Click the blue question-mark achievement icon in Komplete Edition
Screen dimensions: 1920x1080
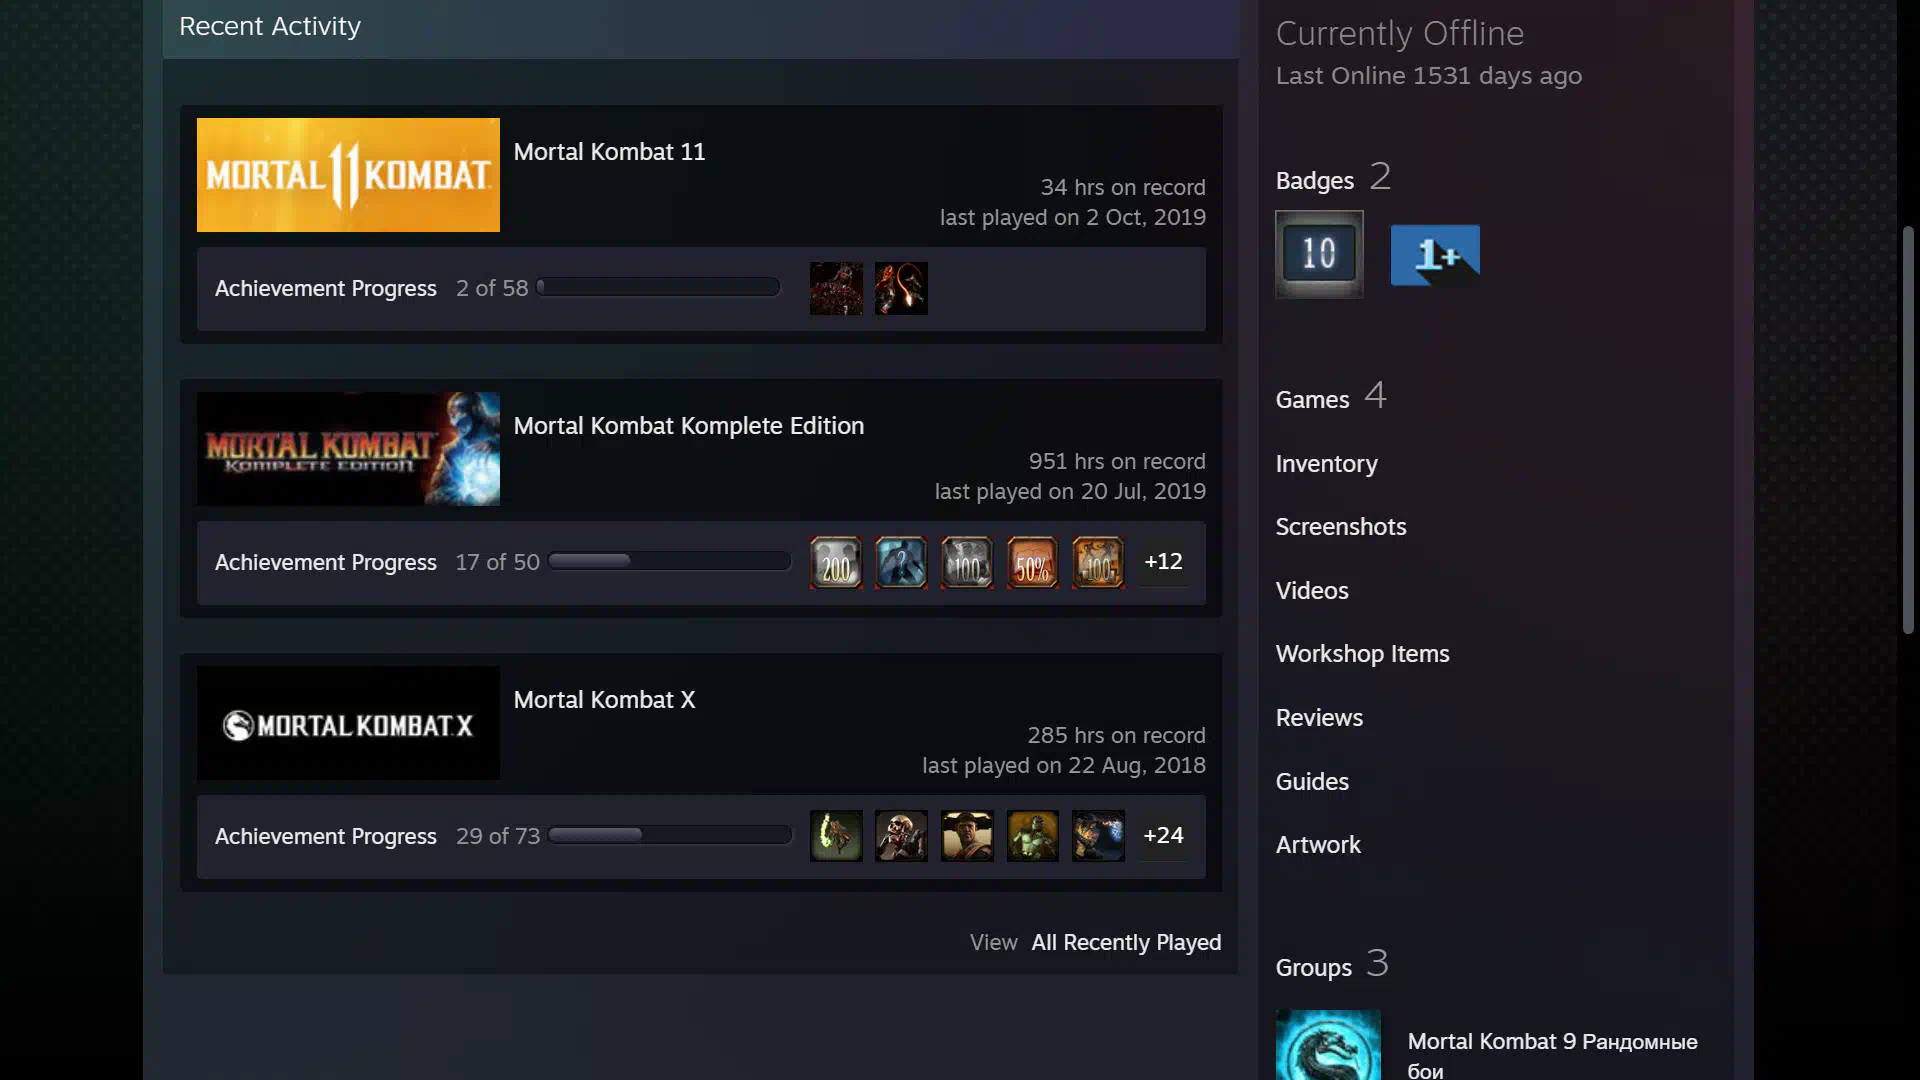coord(901,563)
